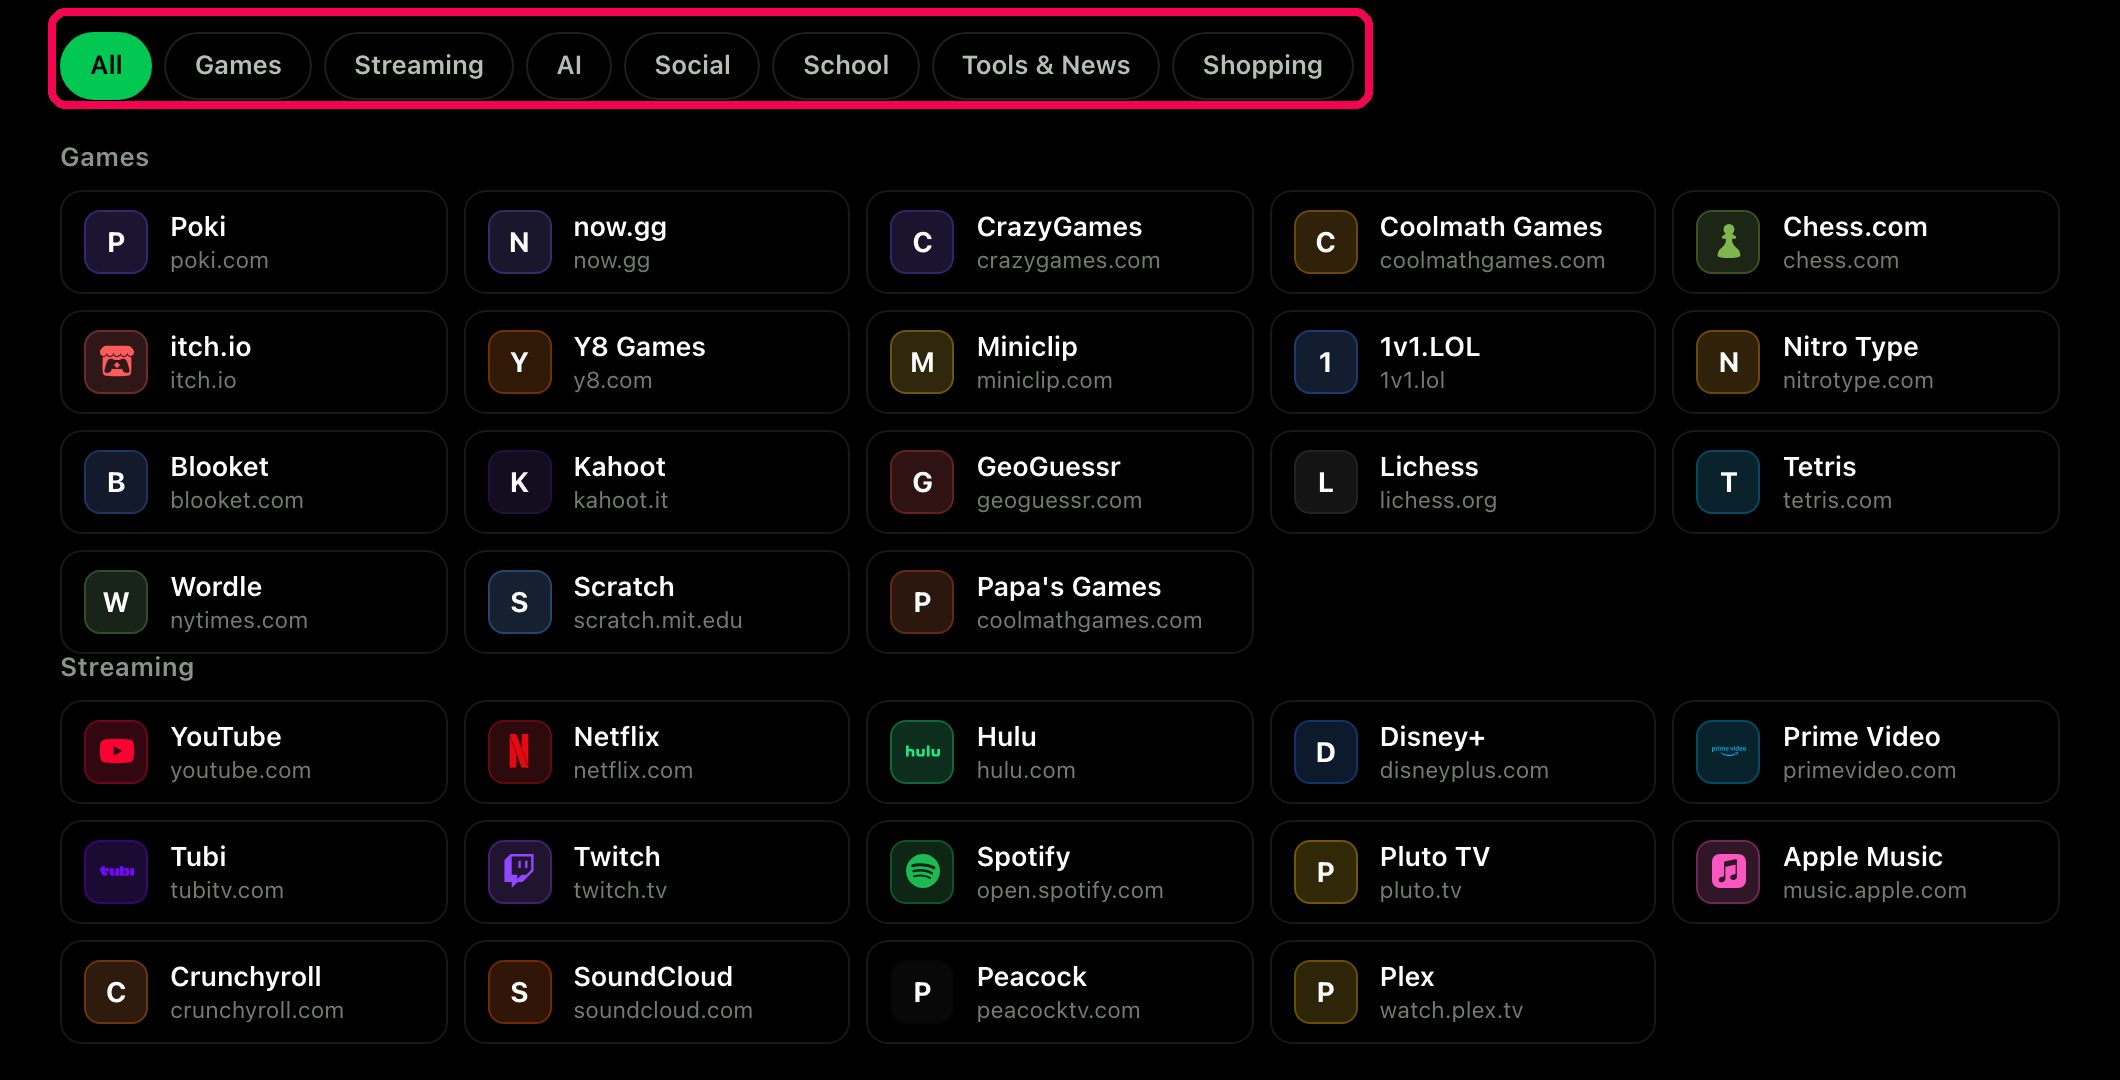
Task: Open the Tools & News tab
Action: [x=1046, y=66]
